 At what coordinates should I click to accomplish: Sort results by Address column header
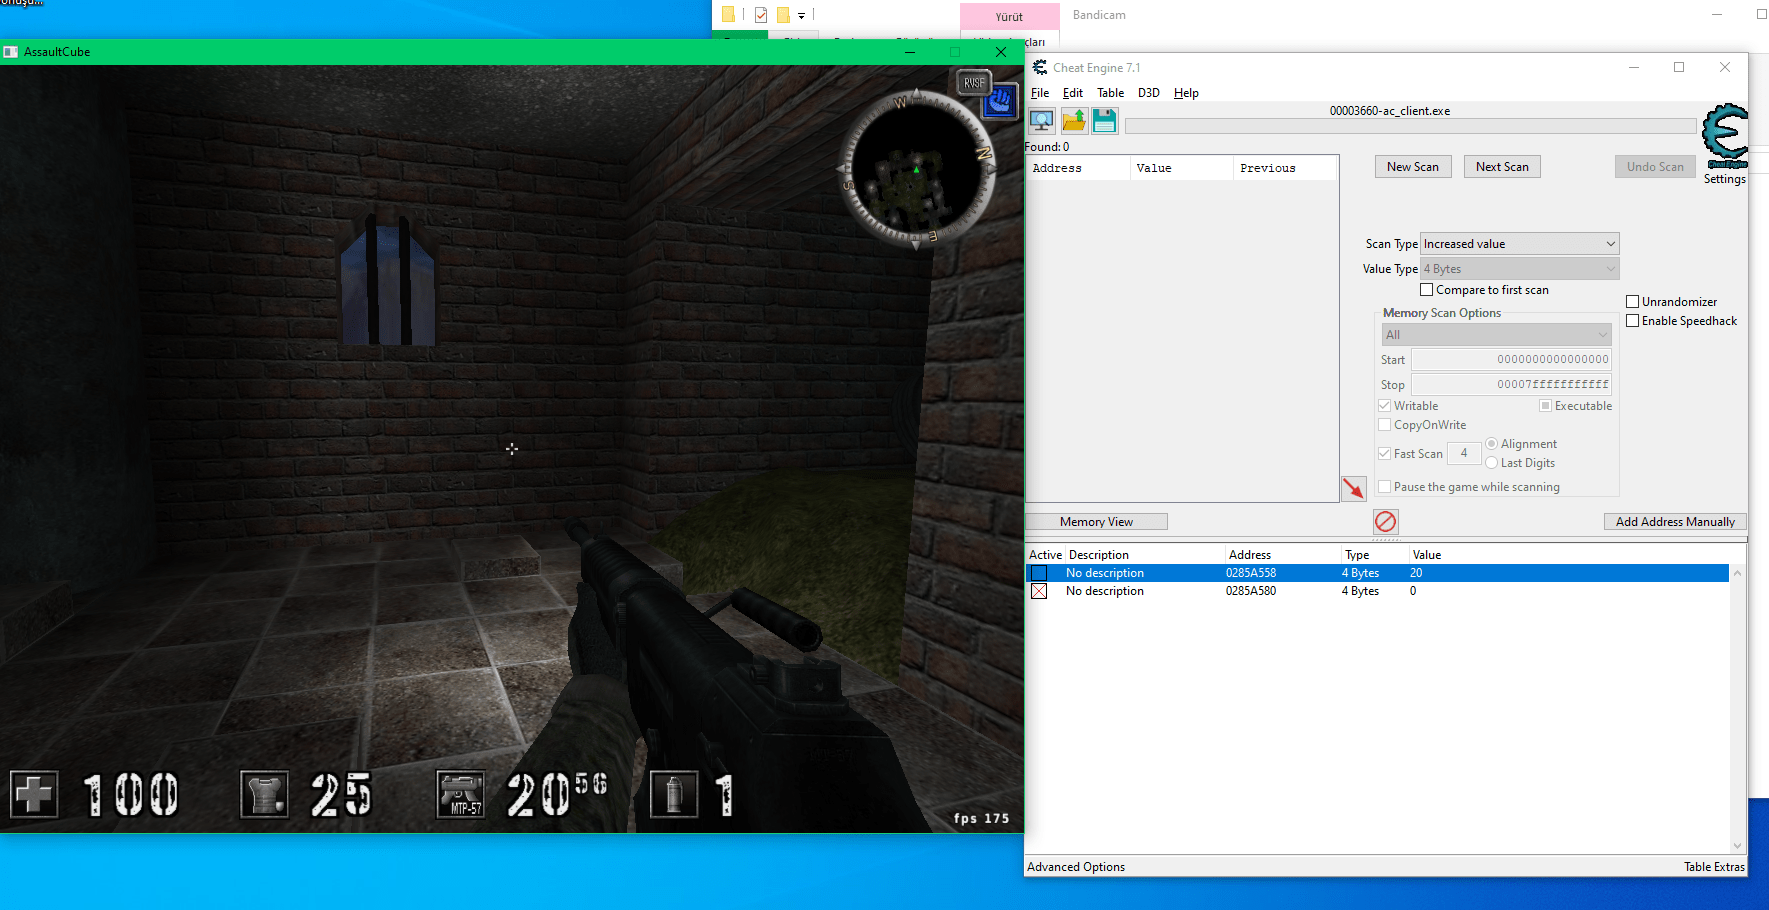(1079, 168)
